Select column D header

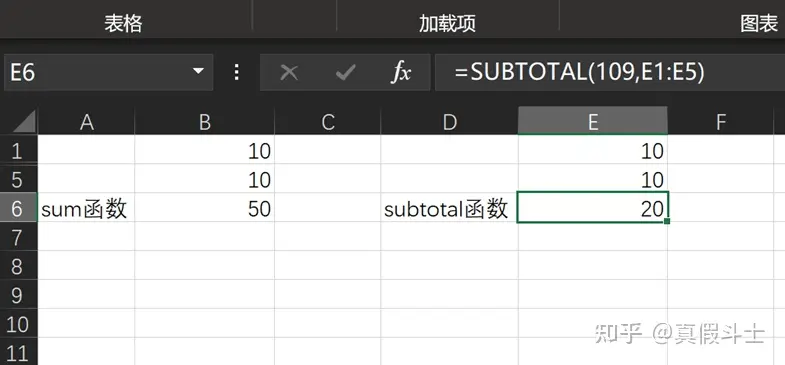(449, 121)
